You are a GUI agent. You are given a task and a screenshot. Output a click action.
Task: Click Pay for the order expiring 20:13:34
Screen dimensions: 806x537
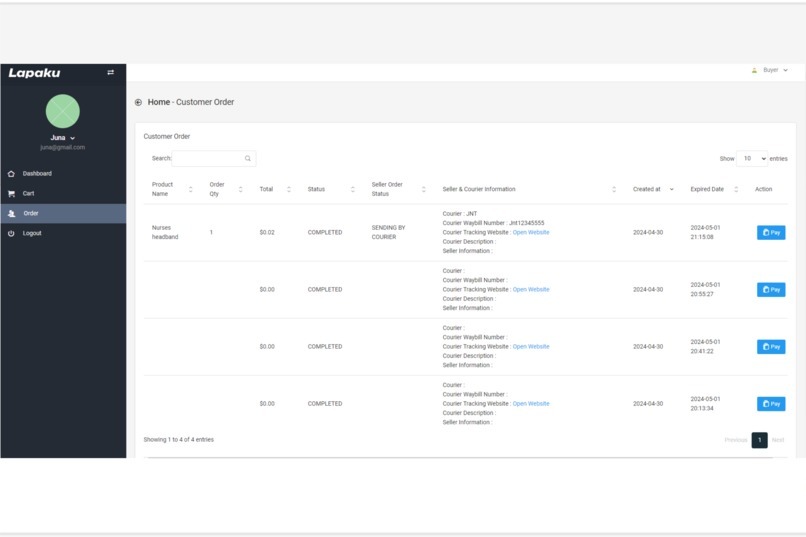coord(771,404)
